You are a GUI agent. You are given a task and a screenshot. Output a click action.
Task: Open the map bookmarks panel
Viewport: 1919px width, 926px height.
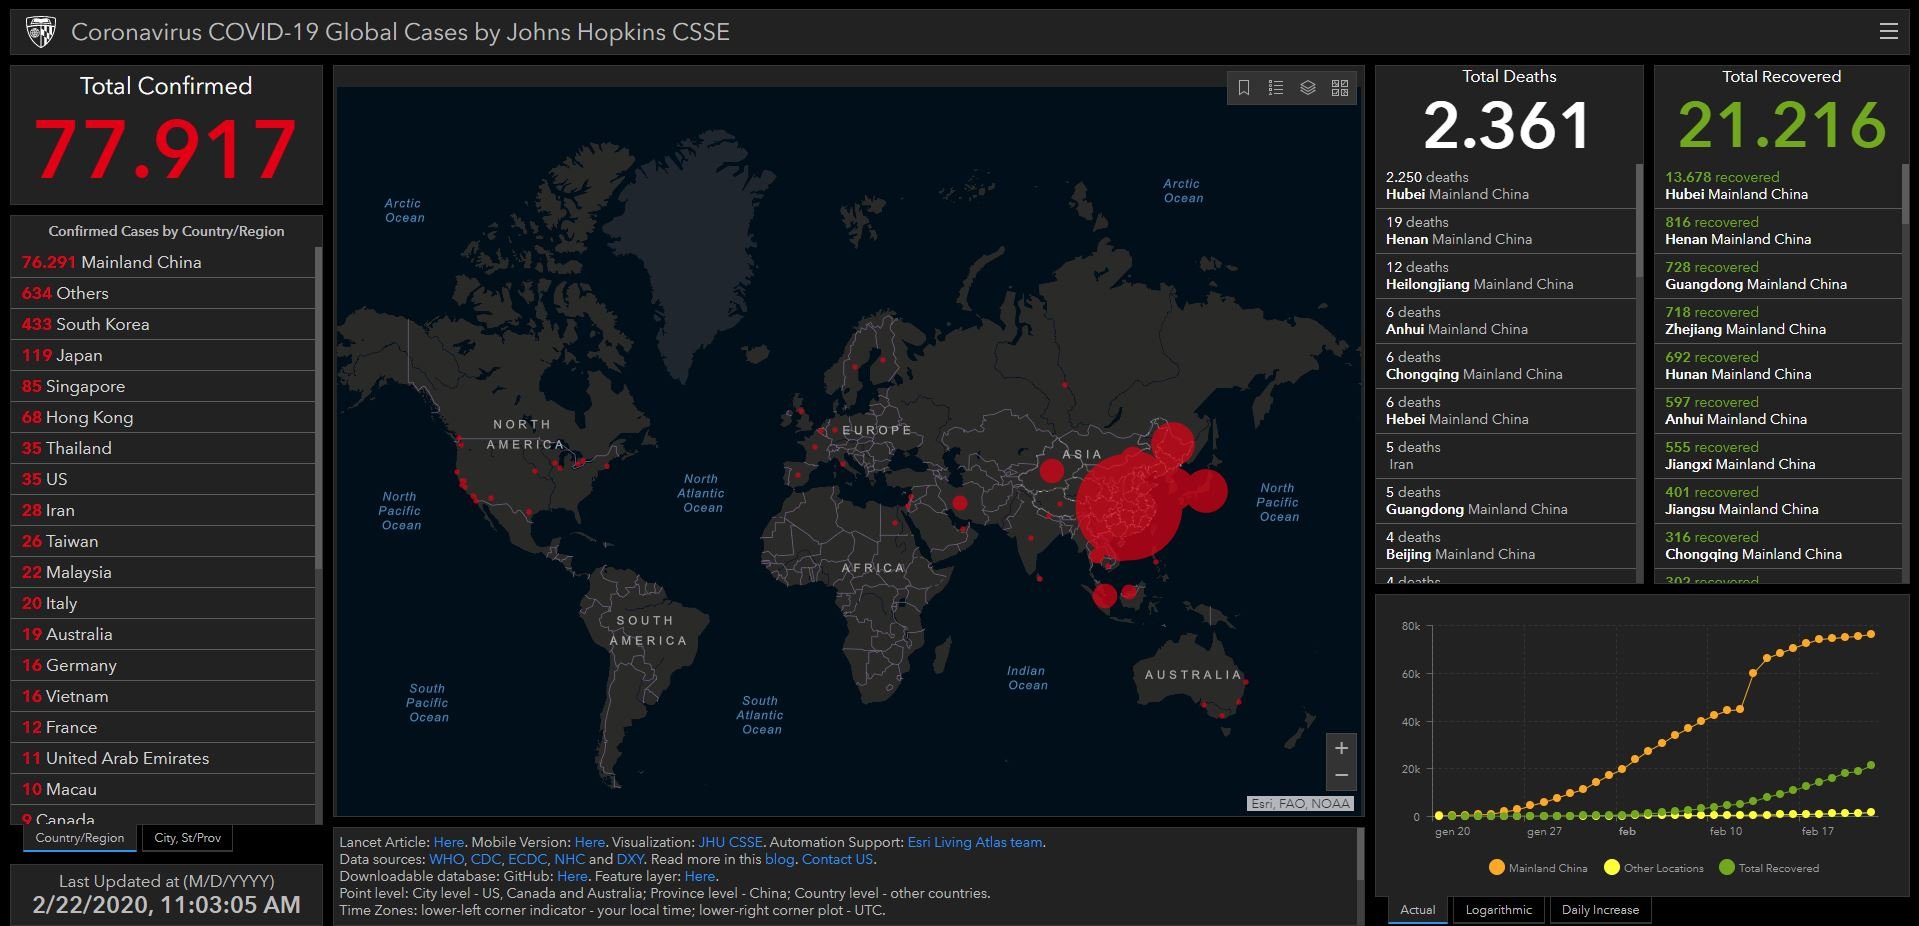pos(1244,88)
